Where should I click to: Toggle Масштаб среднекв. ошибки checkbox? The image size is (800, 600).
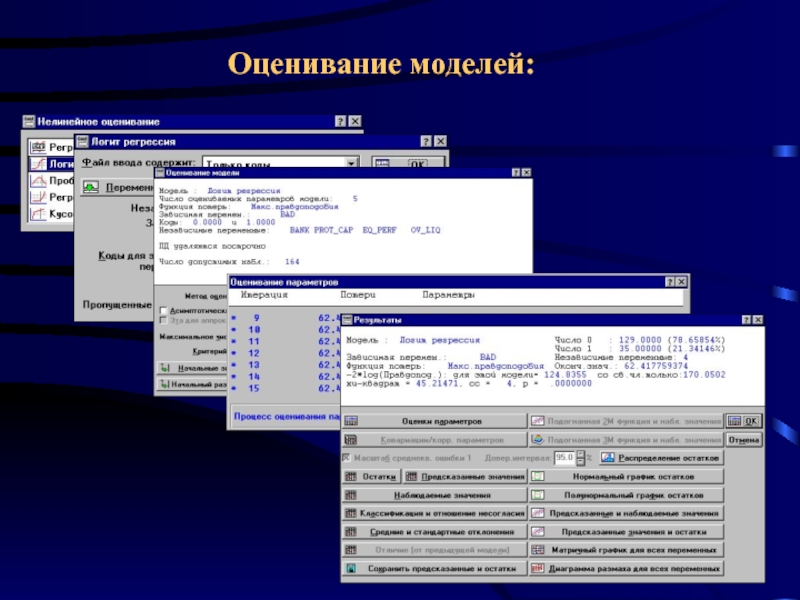(x=346, y=458)
